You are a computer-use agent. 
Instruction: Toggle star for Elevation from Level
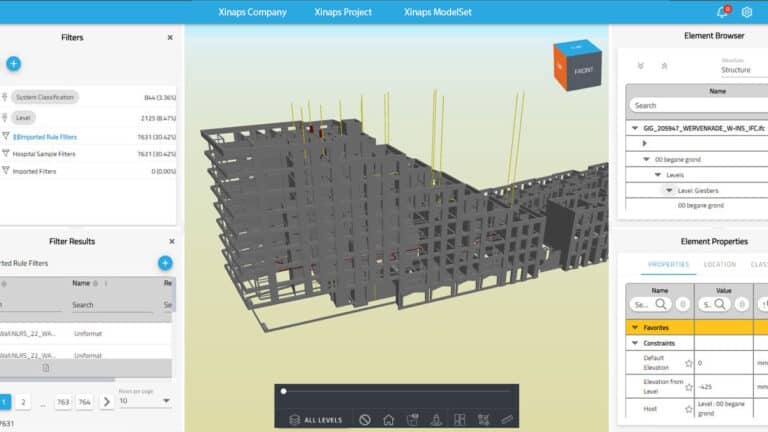click(x=688, y=386)
